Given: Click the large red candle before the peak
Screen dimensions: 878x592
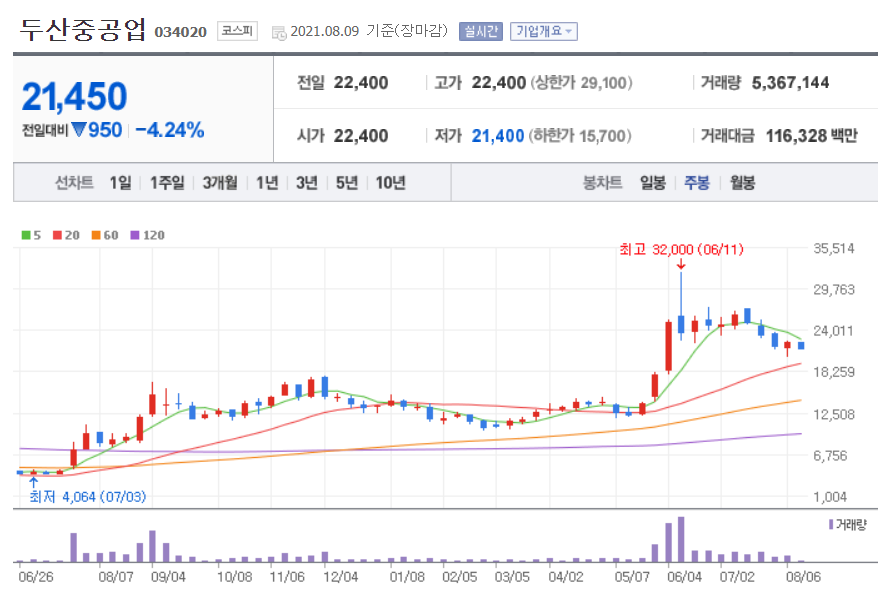Looking at the screenshot, I should pos(668,347).
